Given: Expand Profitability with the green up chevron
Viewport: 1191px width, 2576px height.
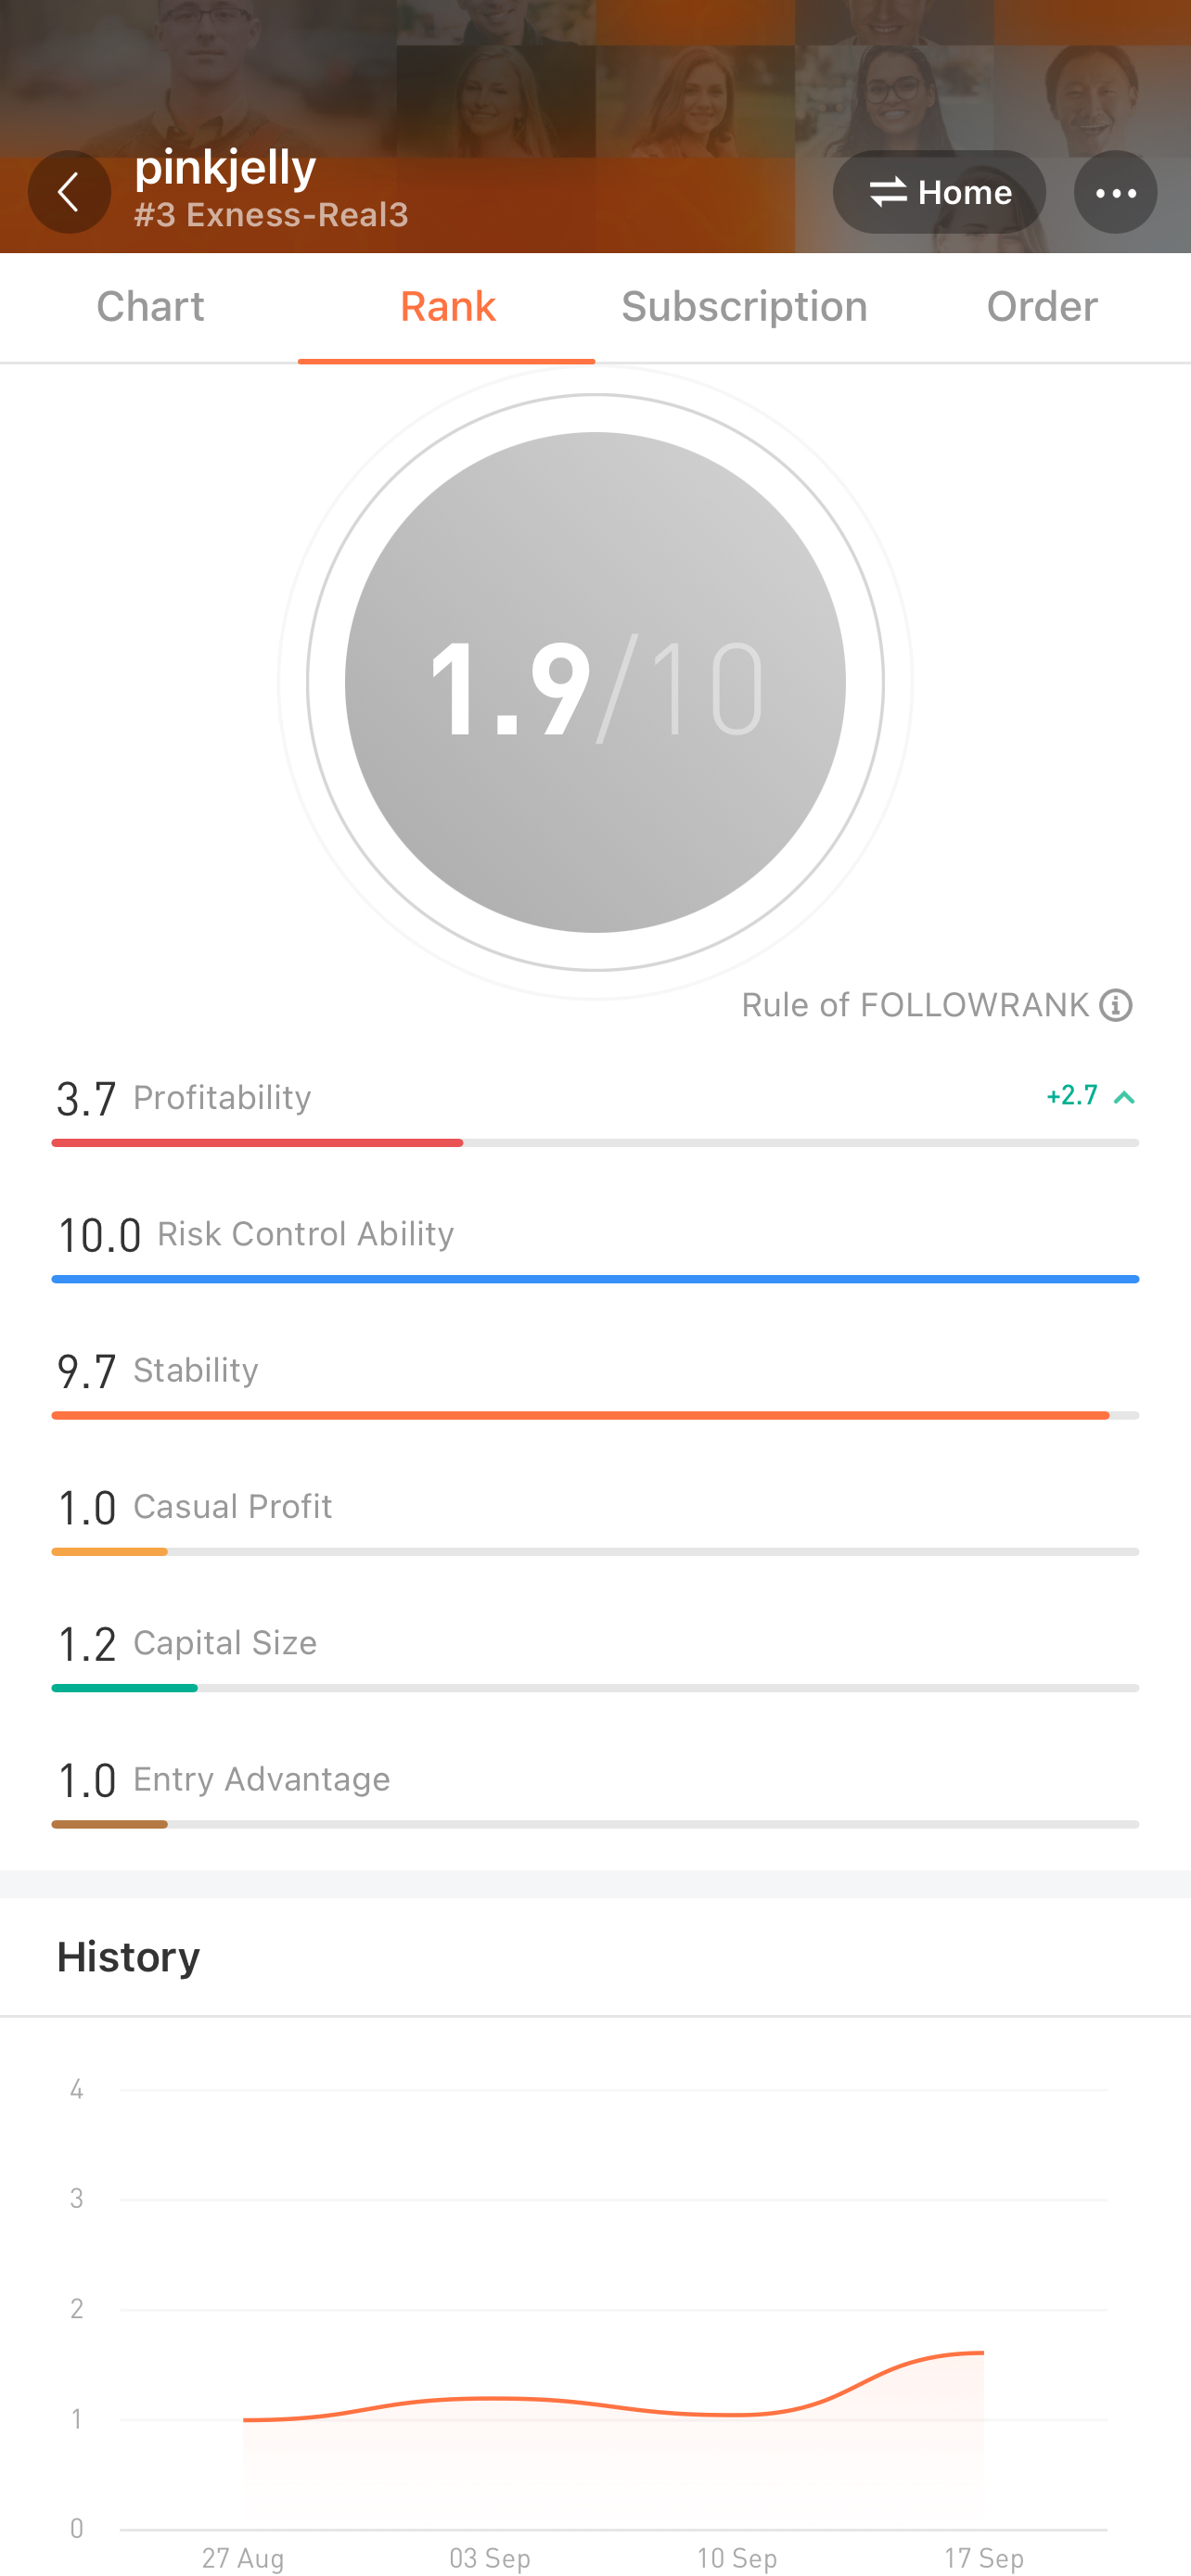Looking at the screenshot, I should [x=1124, y=1097].
